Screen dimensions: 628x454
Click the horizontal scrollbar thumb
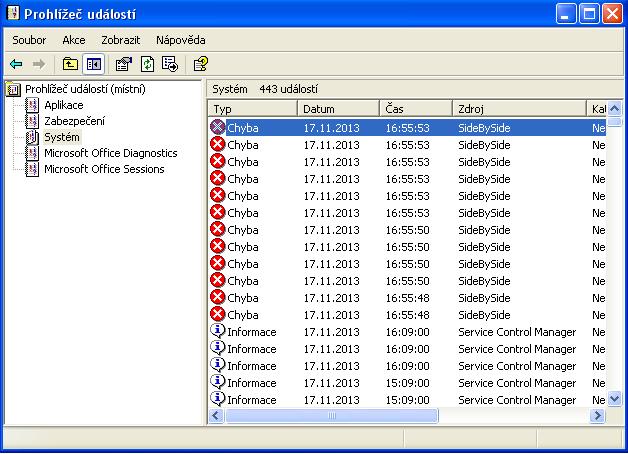[x=332, y=416]
